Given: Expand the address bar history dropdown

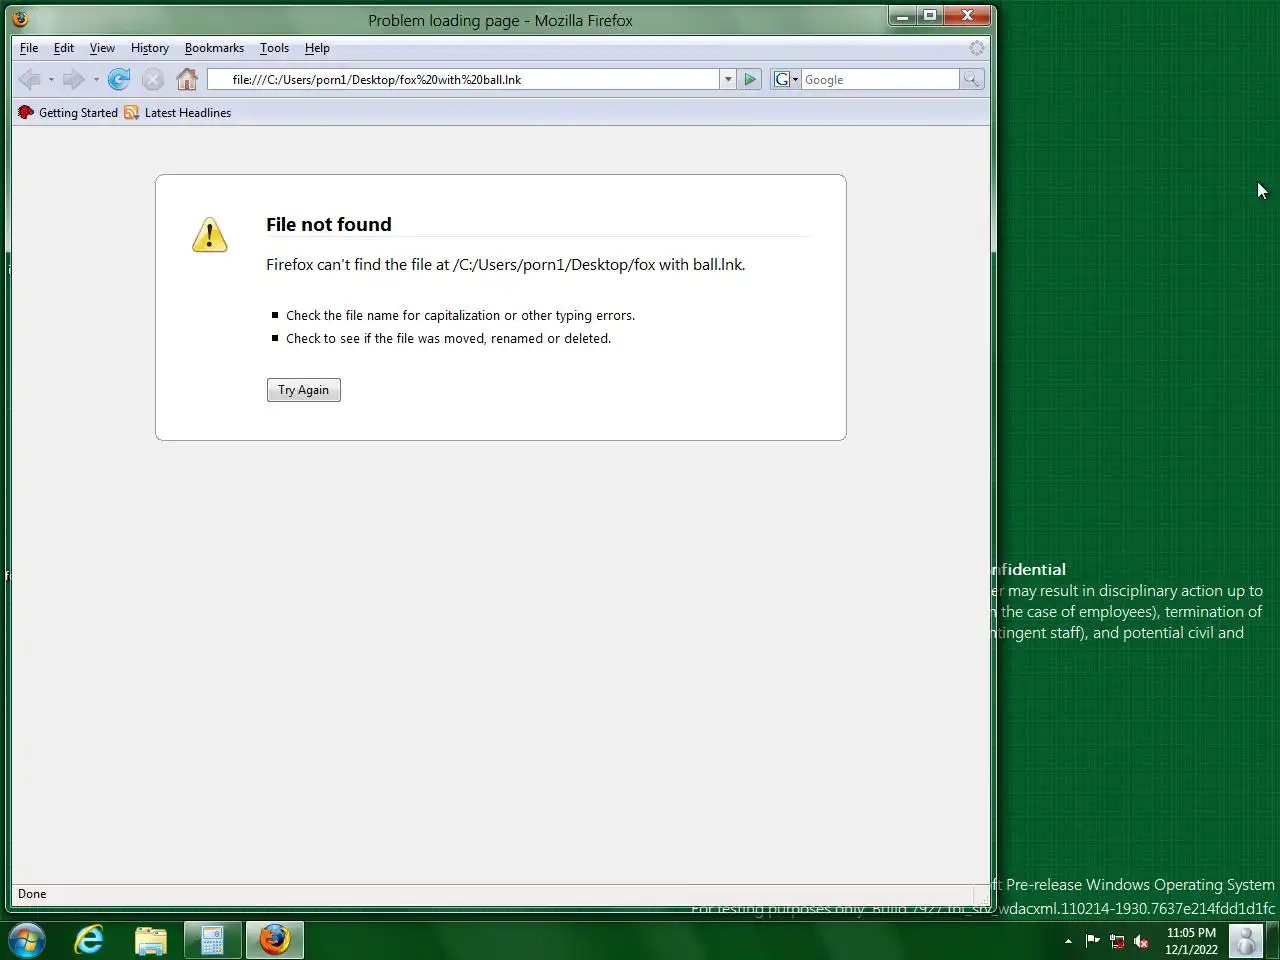Looking at the screenshot, I should (728, 79).
